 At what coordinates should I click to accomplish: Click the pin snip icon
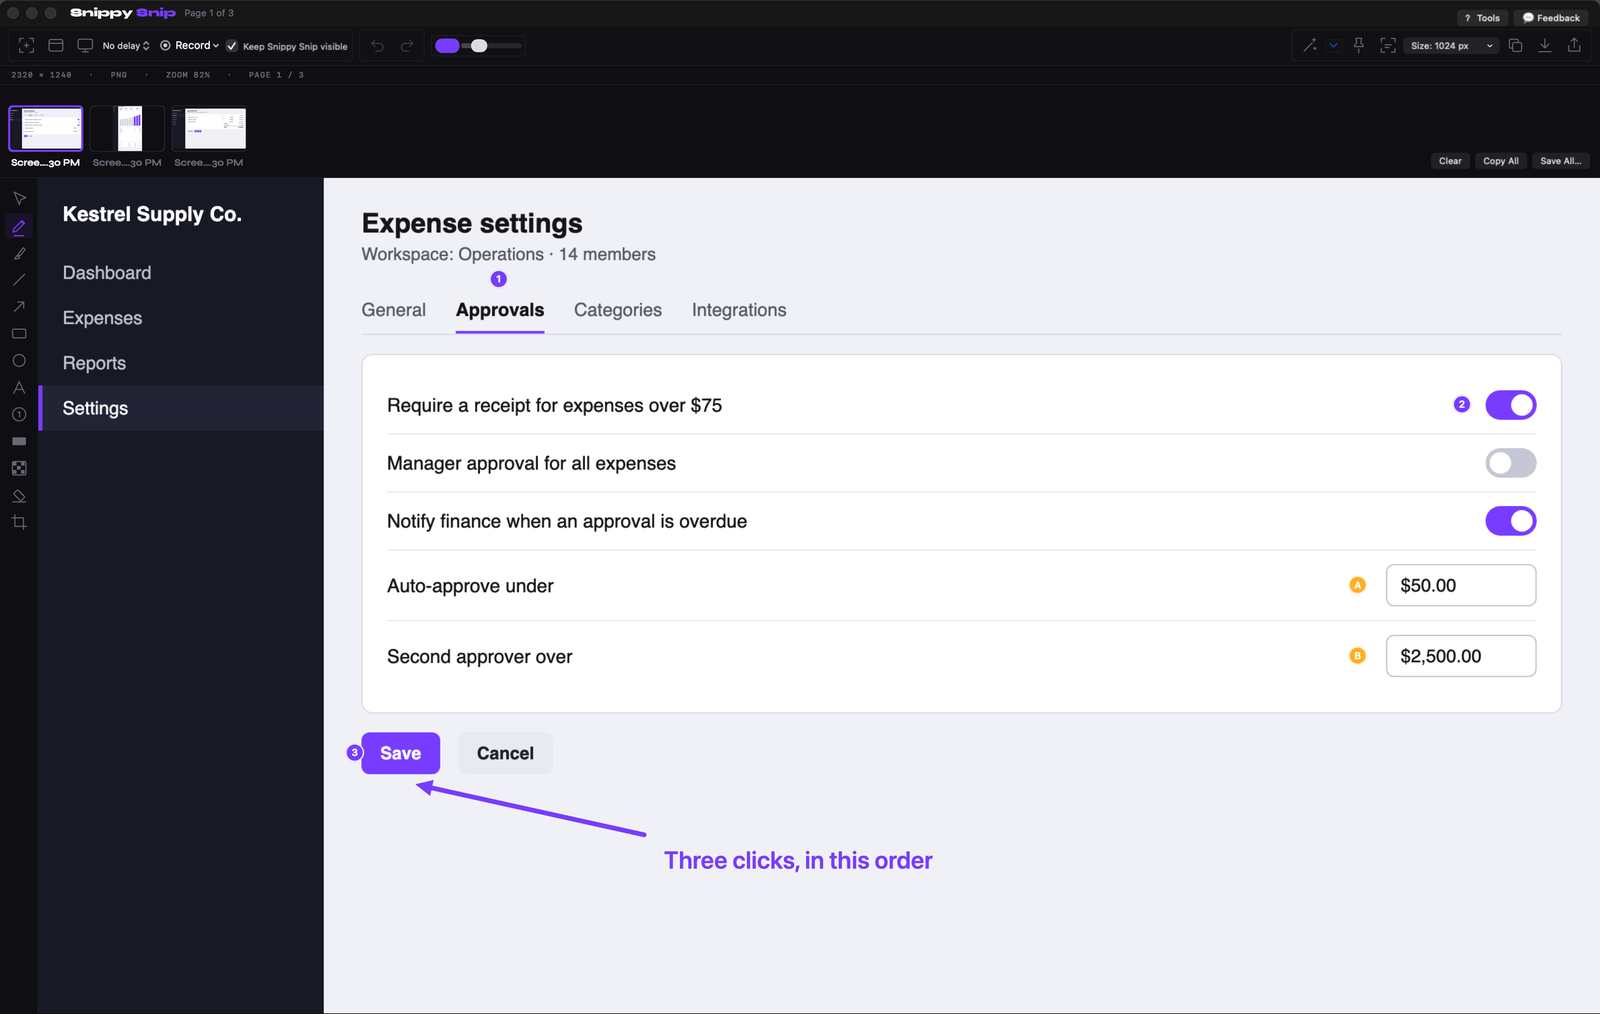1359,46
